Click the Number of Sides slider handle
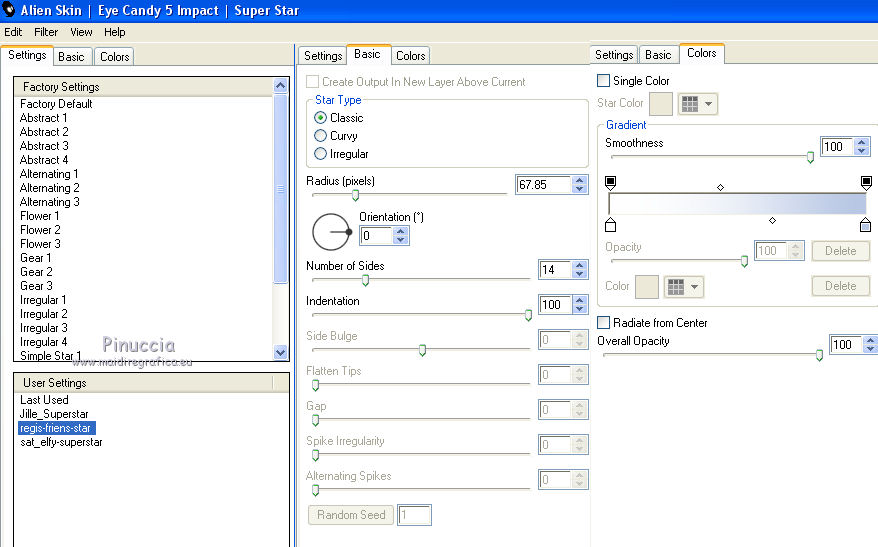This screenshot has width=878, height=547. 365,280
